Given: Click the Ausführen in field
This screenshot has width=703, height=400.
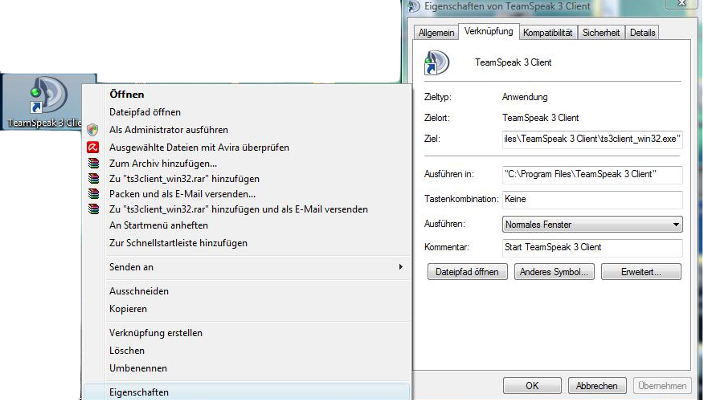Looking at the screenshot, I should point(592,174).
